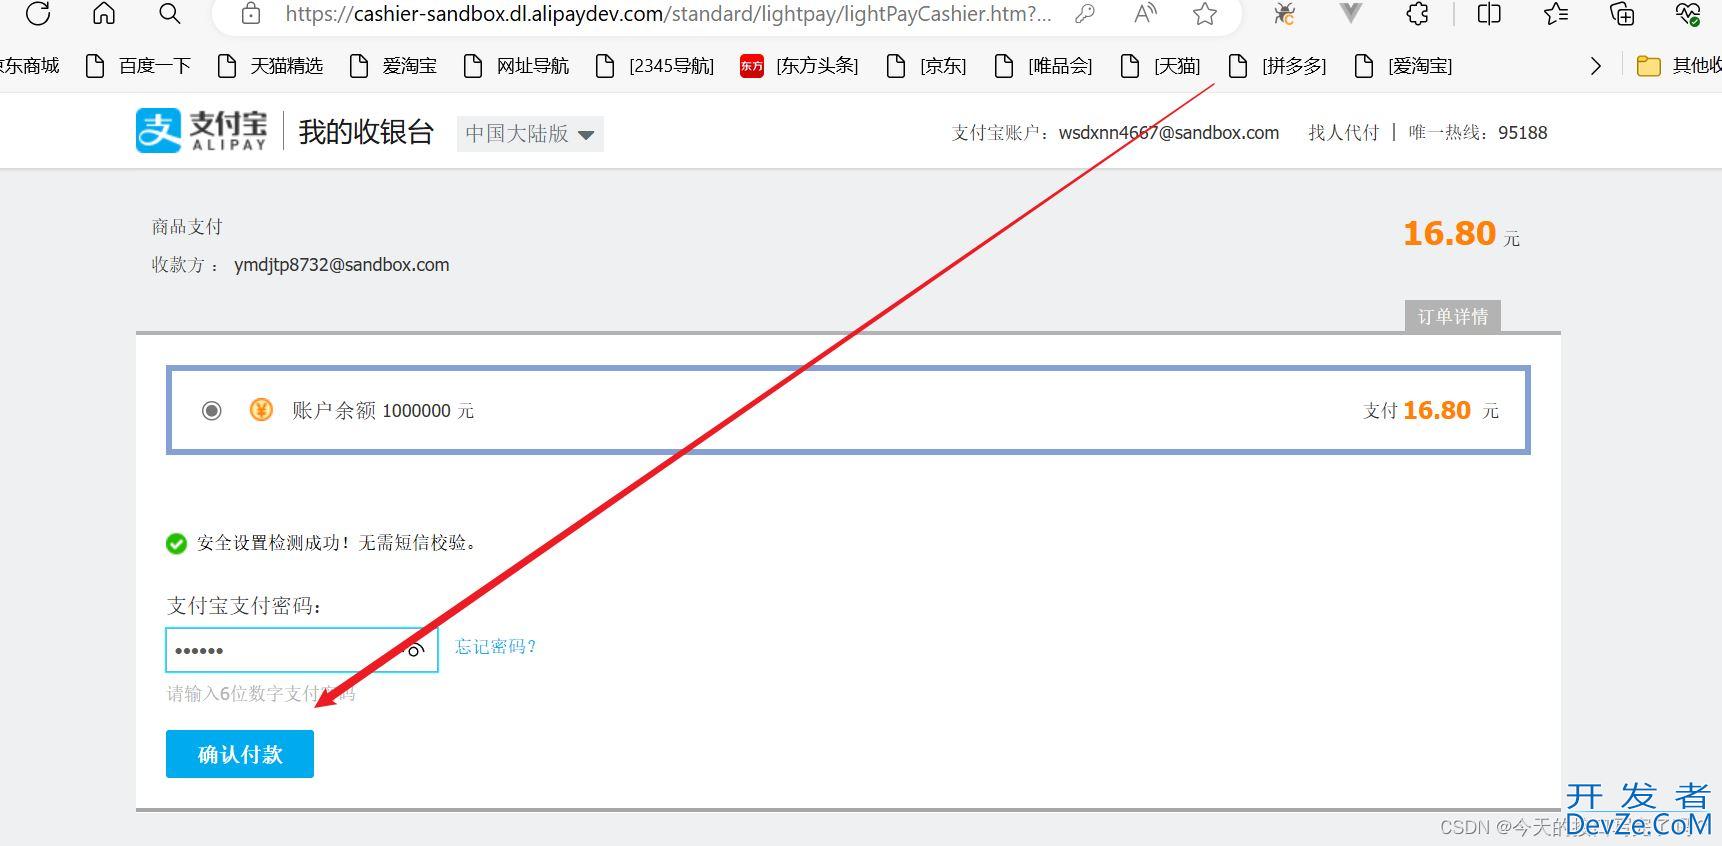Open the Extensions puzzle icon
This screenshot has height=846, width=1722.
(x=1417, y=14)
